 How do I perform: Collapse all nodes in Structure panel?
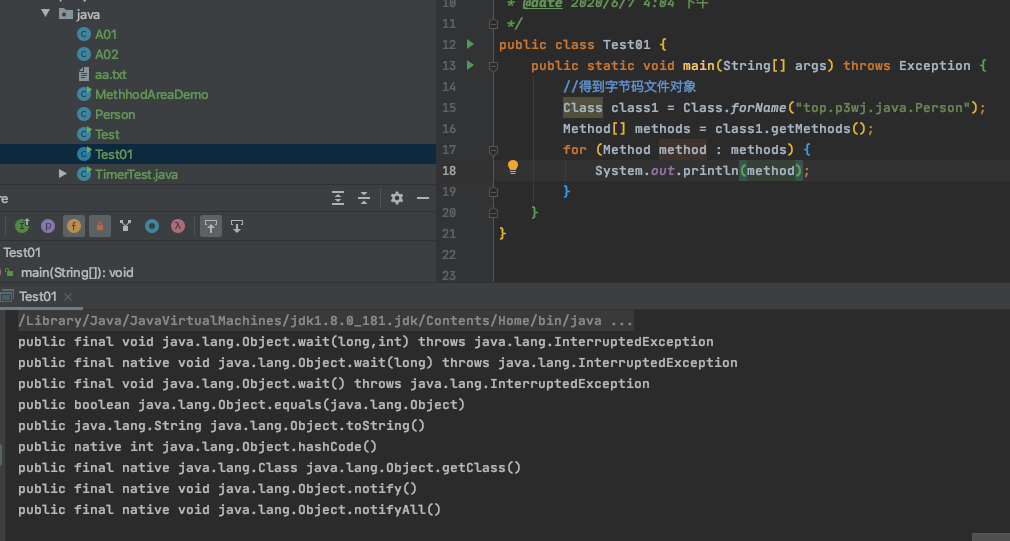click(364, 198)
